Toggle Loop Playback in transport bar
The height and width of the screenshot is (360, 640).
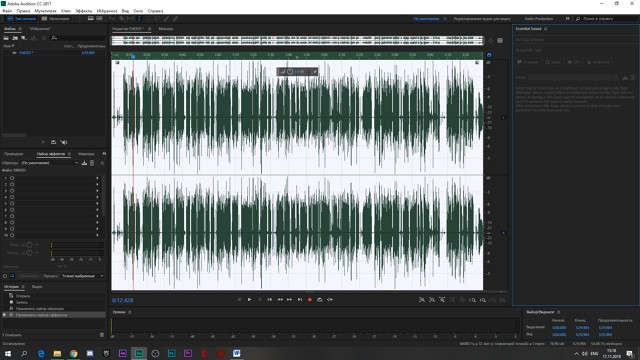pos(320,300)
